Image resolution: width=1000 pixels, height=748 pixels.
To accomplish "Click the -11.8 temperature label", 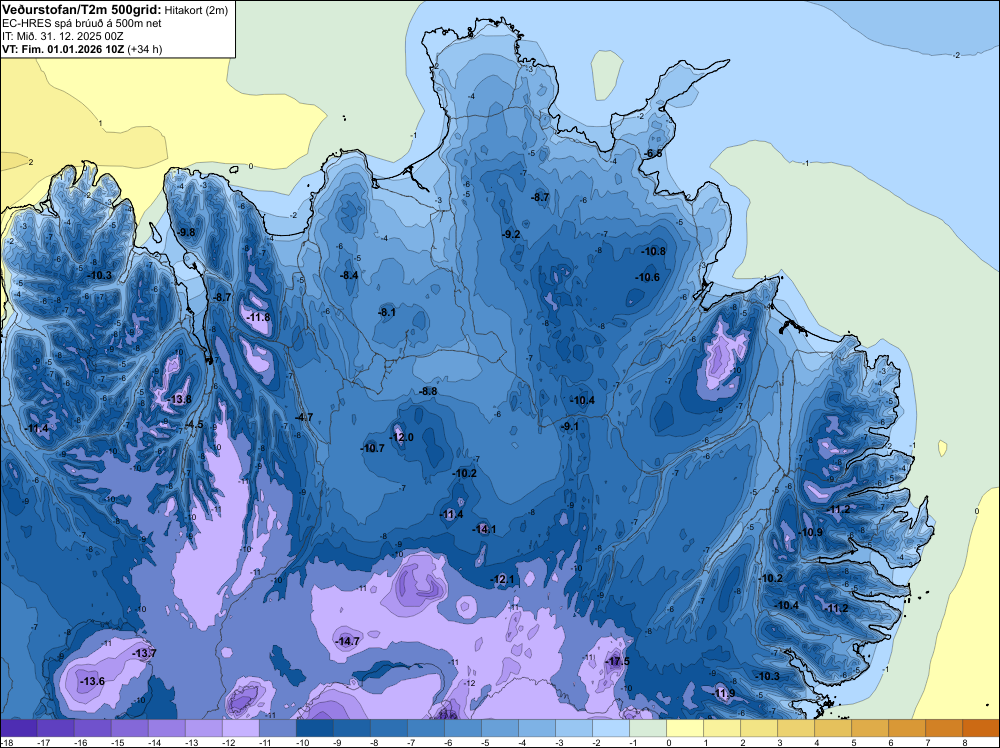I will 258,318.
